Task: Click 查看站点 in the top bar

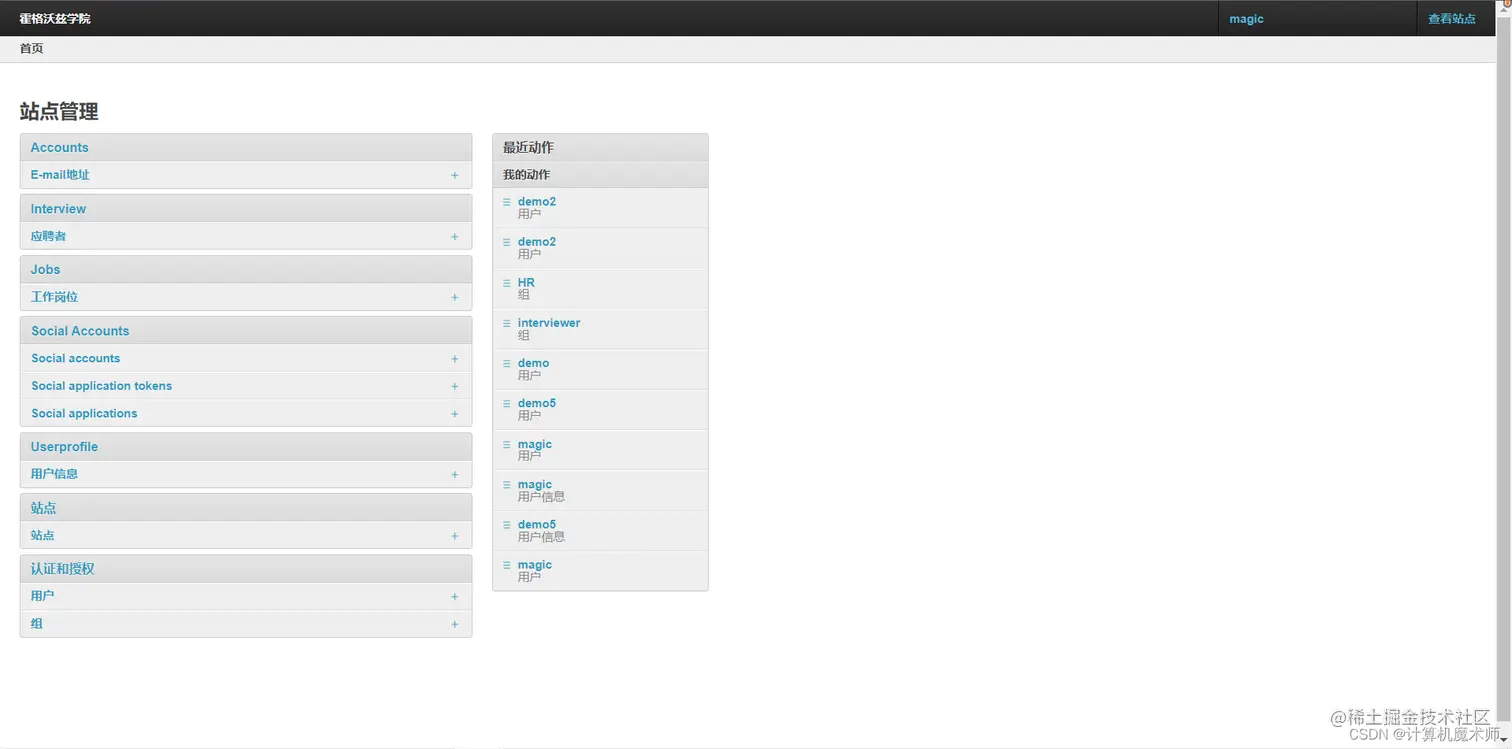Action: [1452, 18]
